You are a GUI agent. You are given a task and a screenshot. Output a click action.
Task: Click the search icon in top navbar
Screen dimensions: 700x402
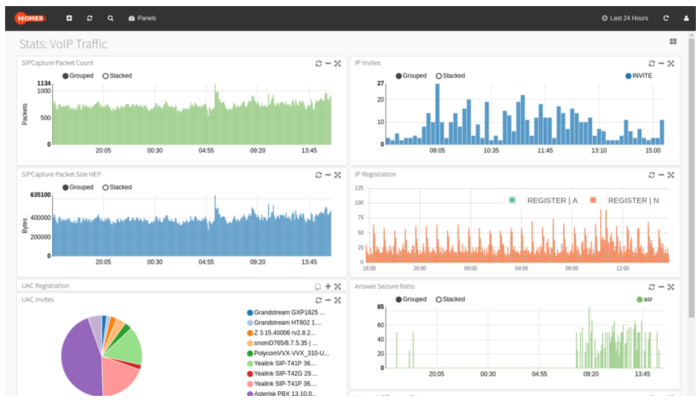[x=110, y=18]
